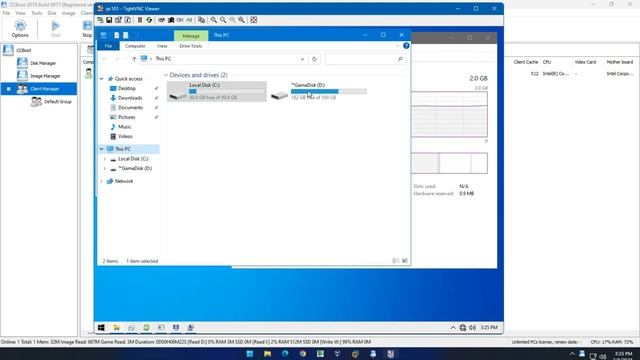Collapse Client Manager node in CCBoot

tap(9, 89)
